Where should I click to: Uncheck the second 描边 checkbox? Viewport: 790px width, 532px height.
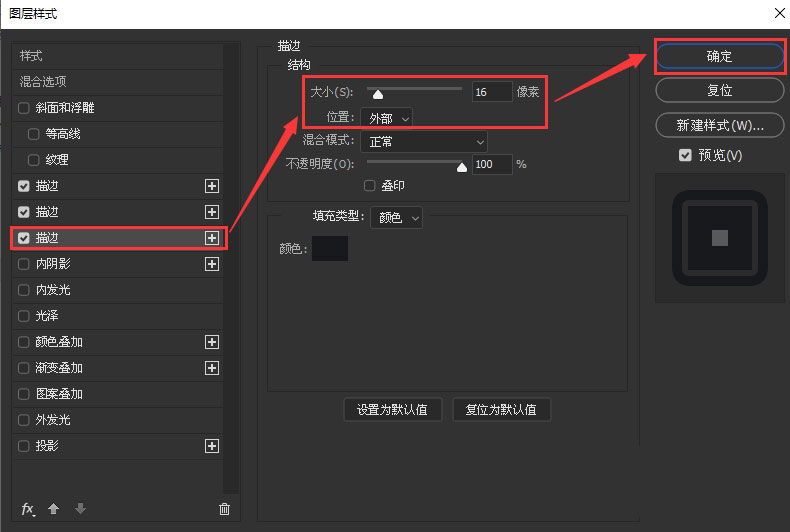coord(24,212)
